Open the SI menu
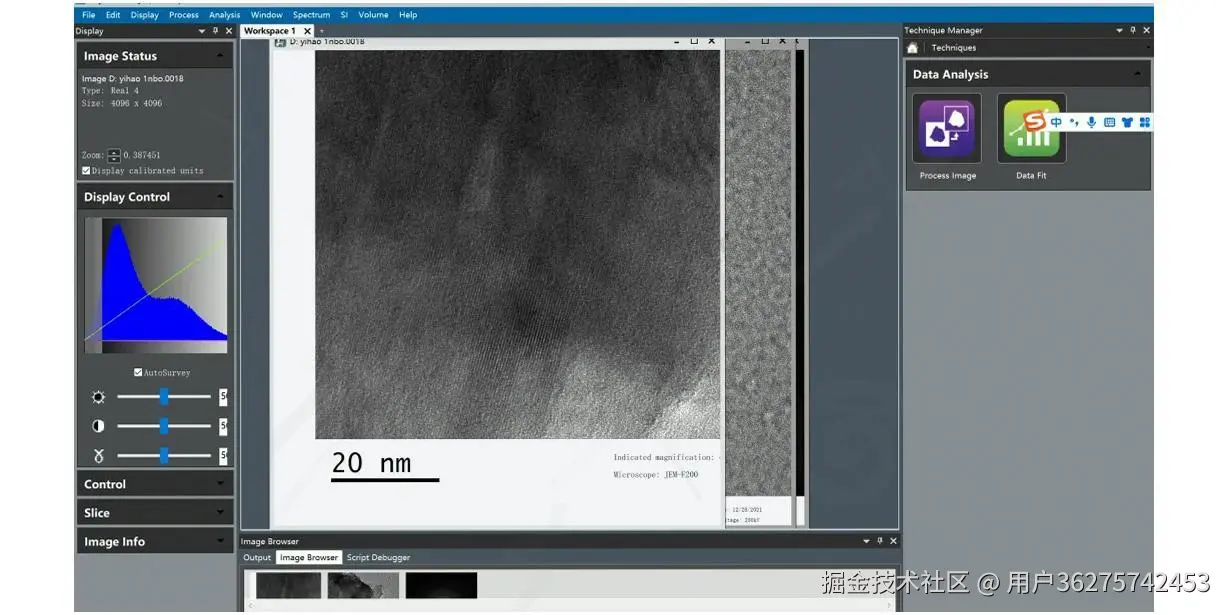The height and width of the screenshot is (615, 1229). (344, 15)
